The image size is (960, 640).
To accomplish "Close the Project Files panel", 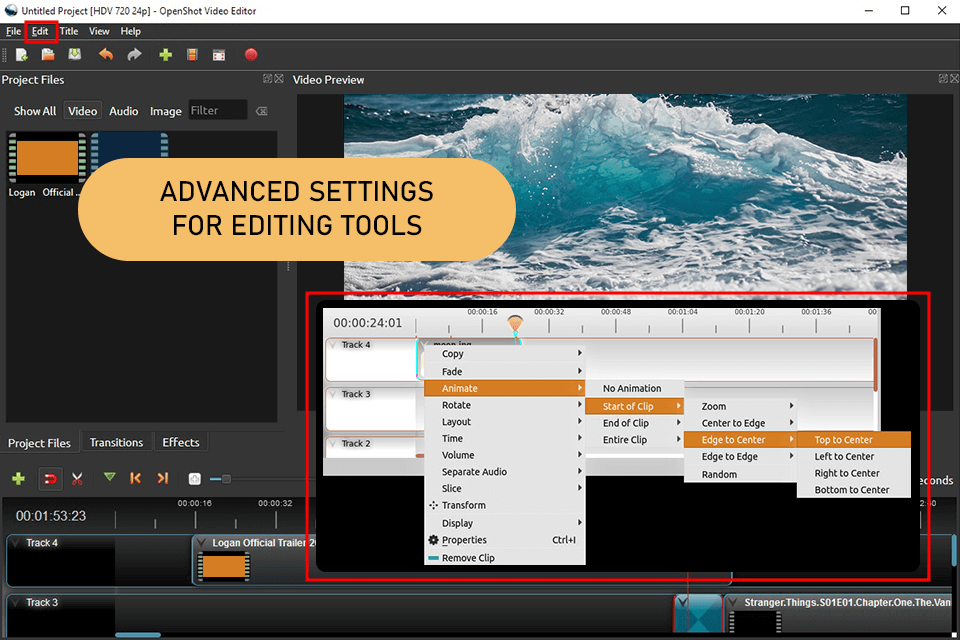I will (x=279, y=78).
